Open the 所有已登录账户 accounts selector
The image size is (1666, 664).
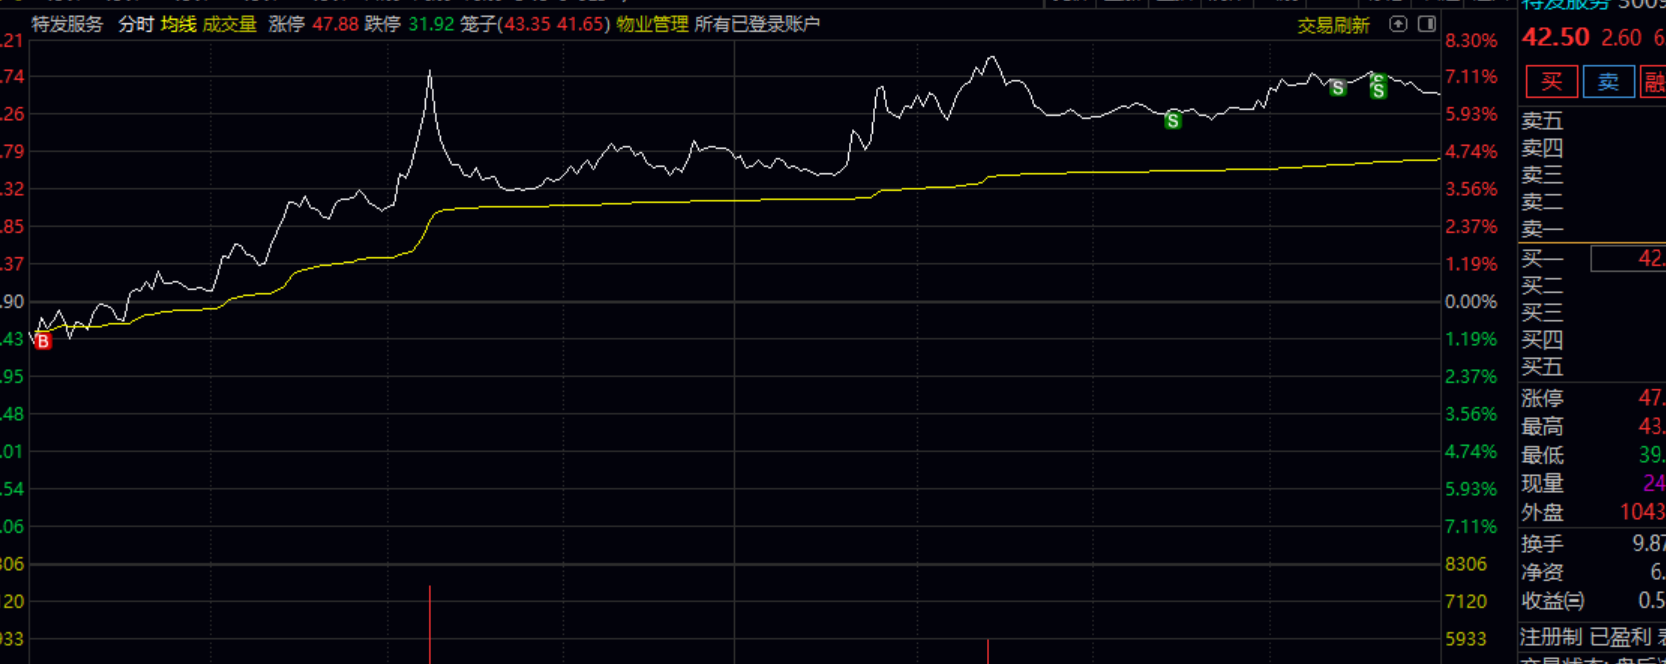click(757, 24)
